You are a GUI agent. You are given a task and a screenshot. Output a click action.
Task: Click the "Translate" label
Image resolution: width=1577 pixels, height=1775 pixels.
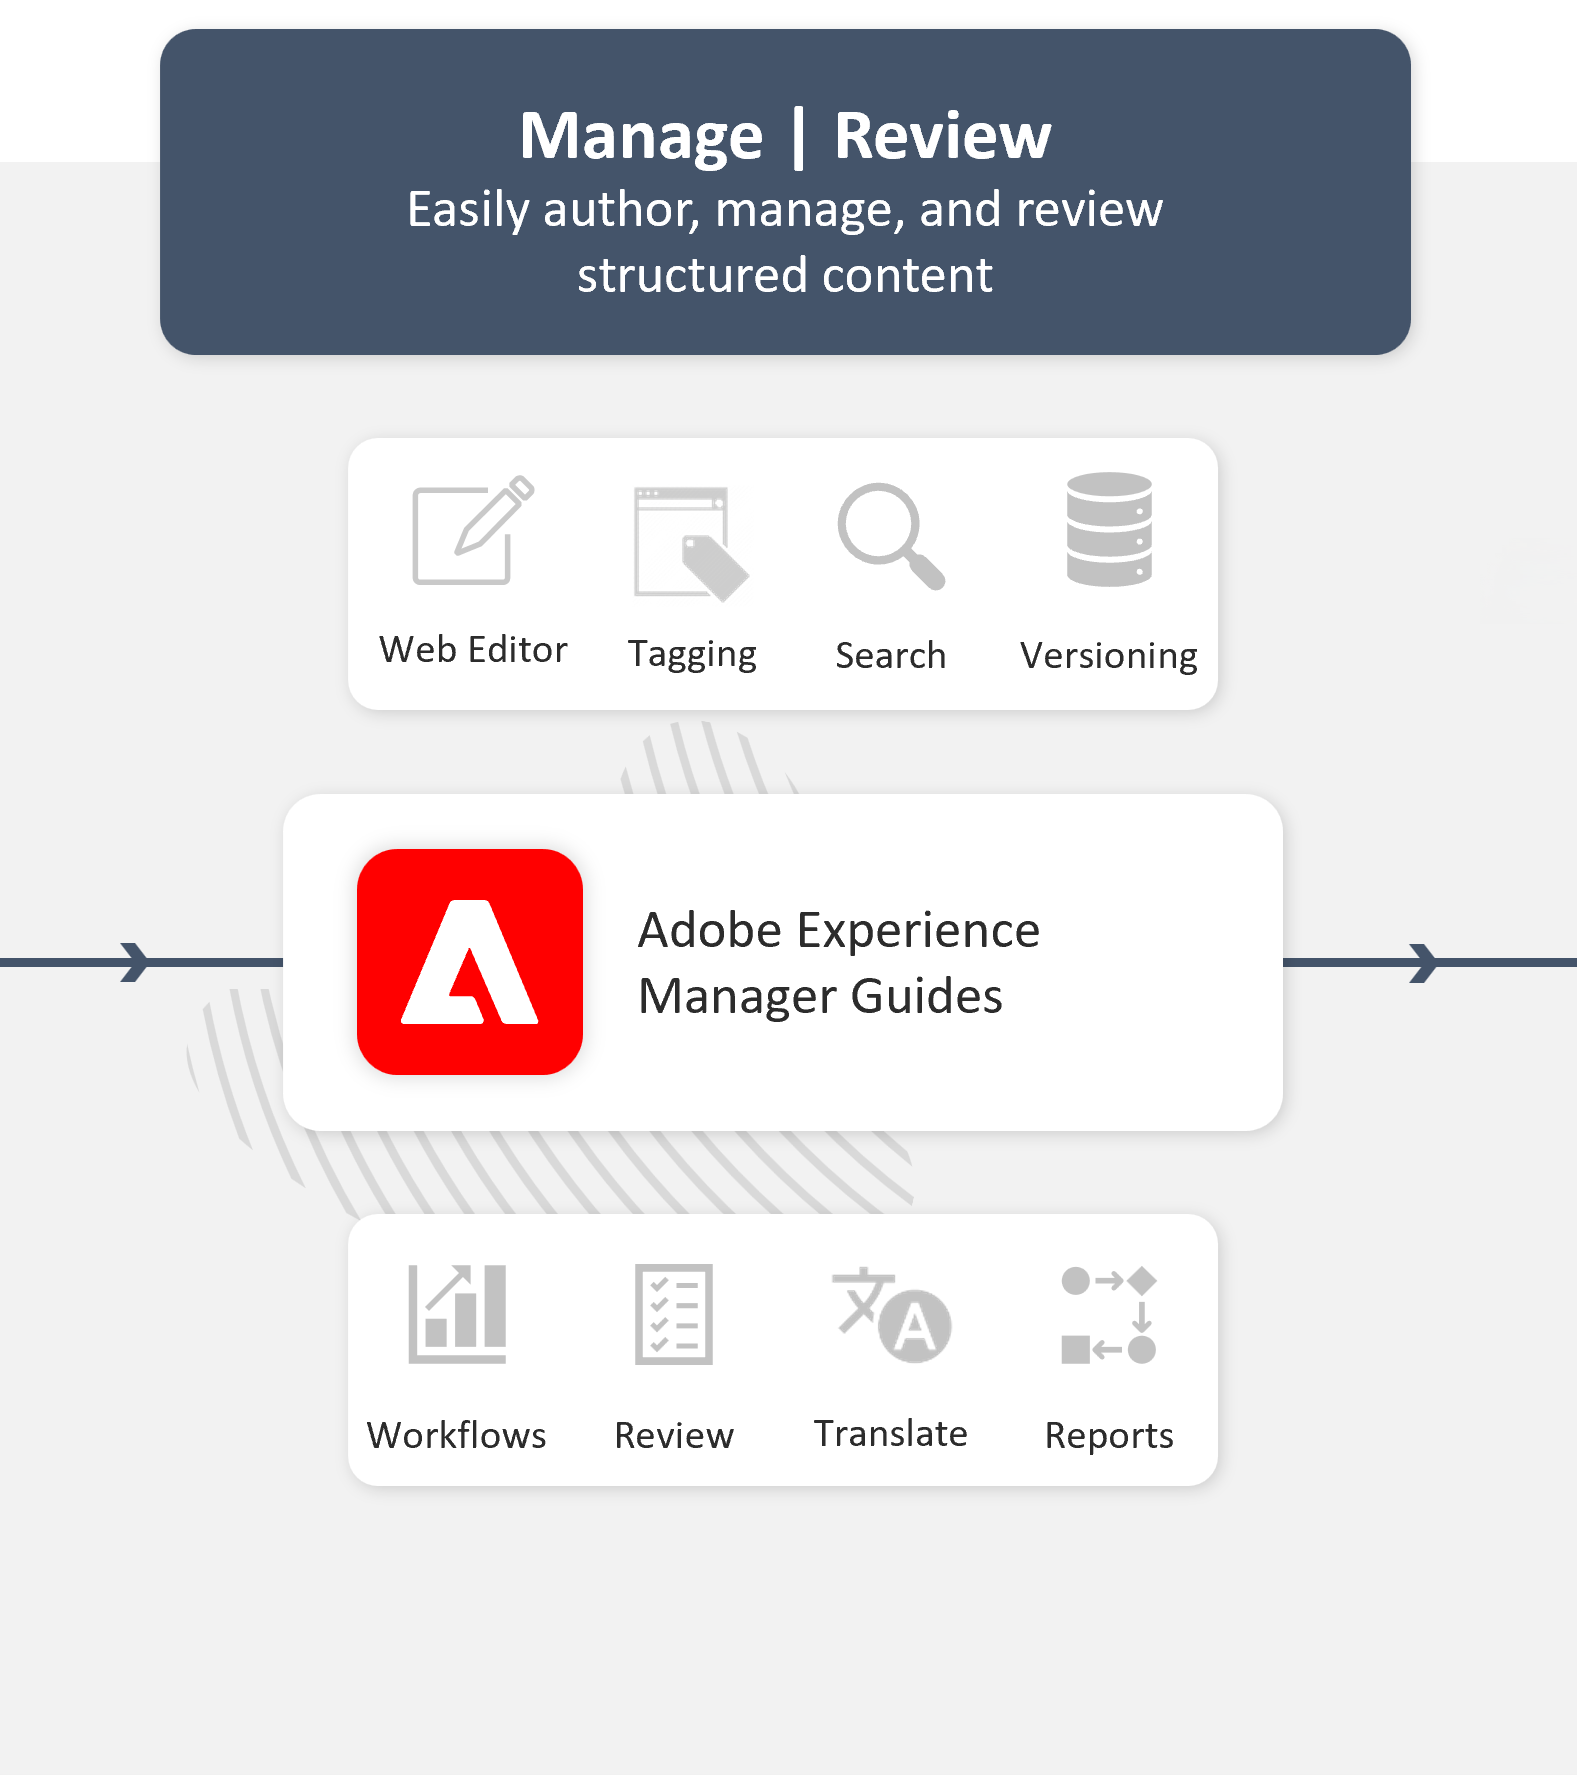click(891, 1433)
